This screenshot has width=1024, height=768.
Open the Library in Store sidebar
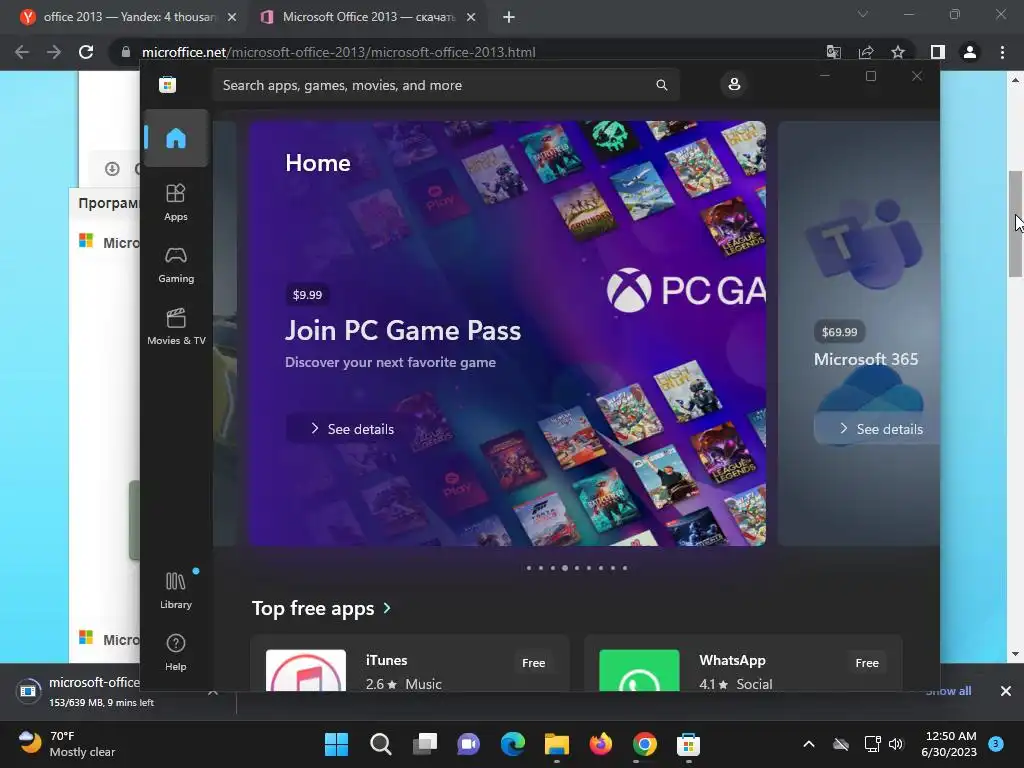pos(176,590)
